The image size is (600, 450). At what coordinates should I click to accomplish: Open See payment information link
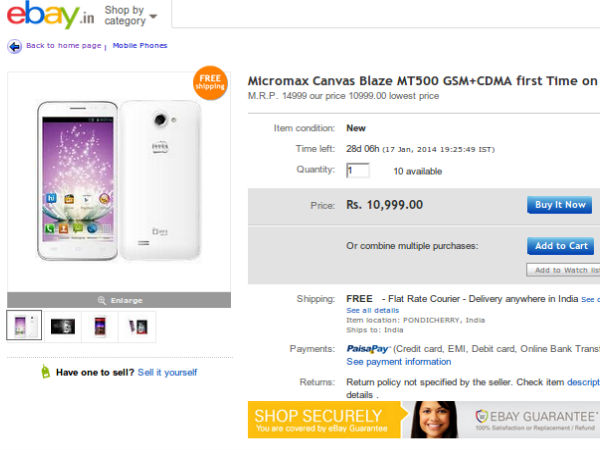pos(398,362)
